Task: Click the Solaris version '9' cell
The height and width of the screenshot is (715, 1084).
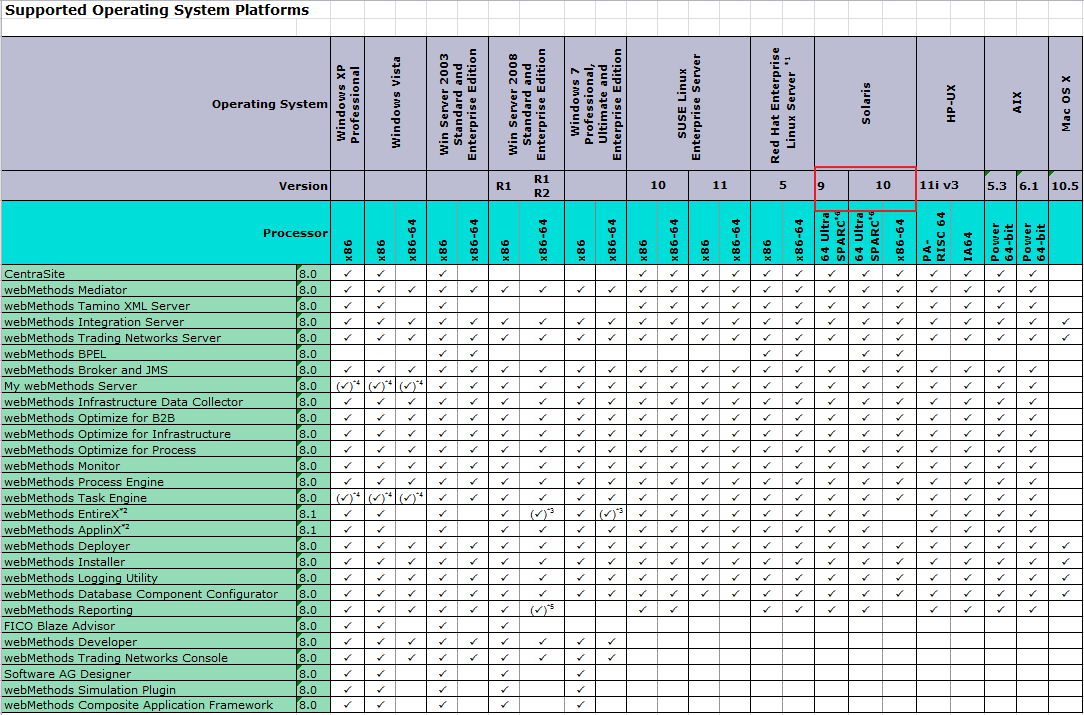Action: (832, 186)
